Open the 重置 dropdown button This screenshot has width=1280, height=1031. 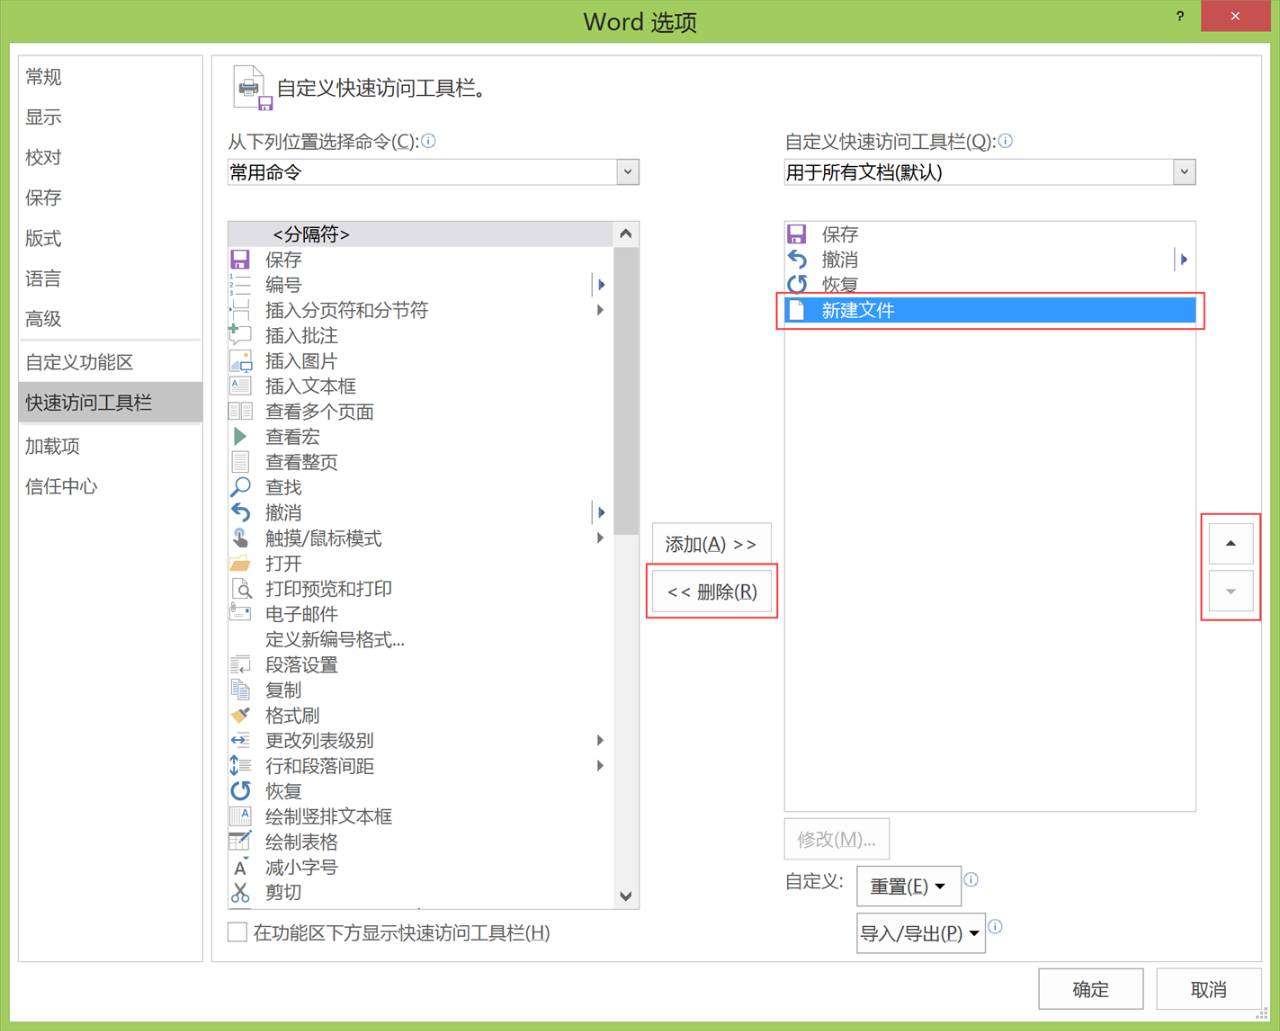[x=909, y=886]
